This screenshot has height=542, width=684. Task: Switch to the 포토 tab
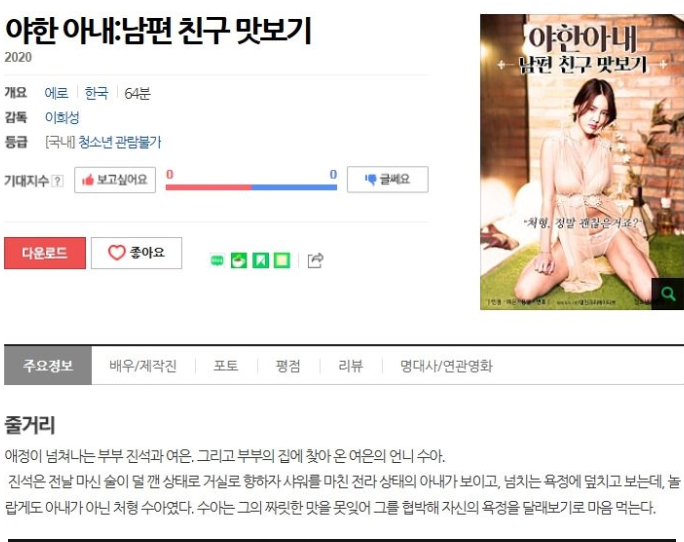tap(226, 366)
